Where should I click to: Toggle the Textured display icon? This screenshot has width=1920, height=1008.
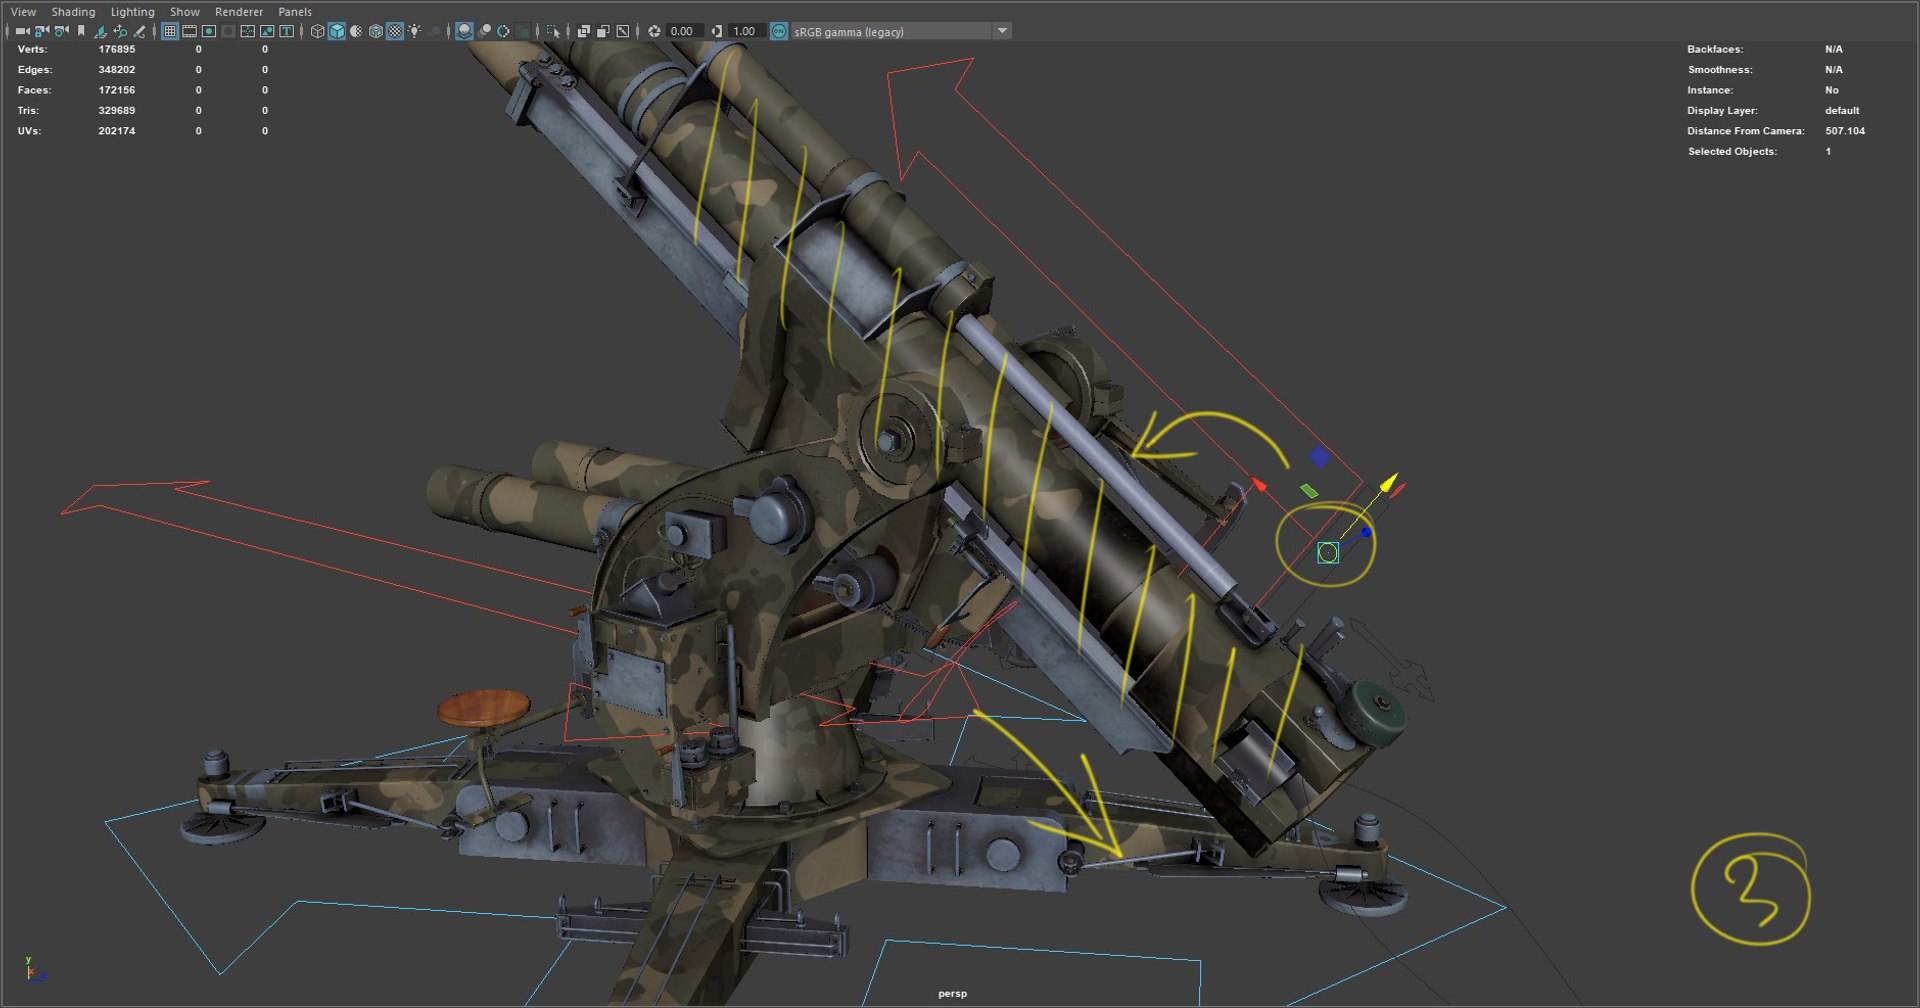395,31
